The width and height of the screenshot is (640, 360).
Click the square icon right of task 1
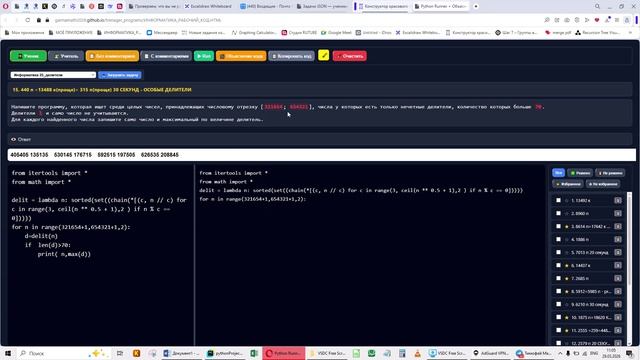click(618, 200)
